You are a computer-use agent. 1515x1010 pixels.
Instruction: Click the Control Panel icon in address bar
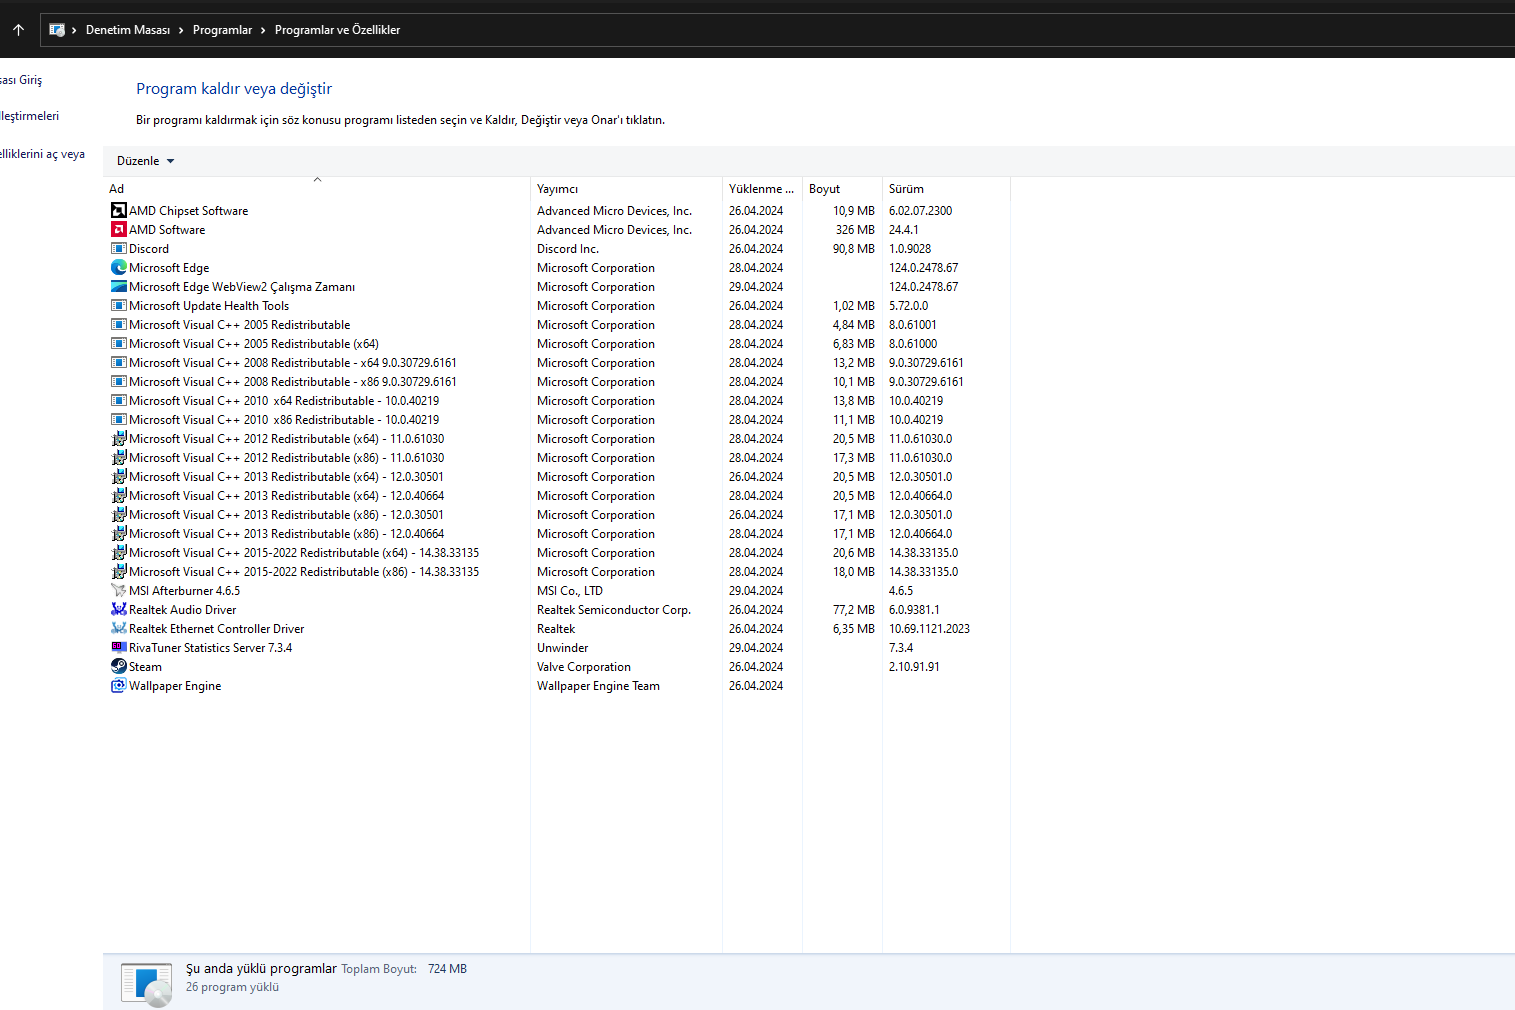click(x=57, y=30)
